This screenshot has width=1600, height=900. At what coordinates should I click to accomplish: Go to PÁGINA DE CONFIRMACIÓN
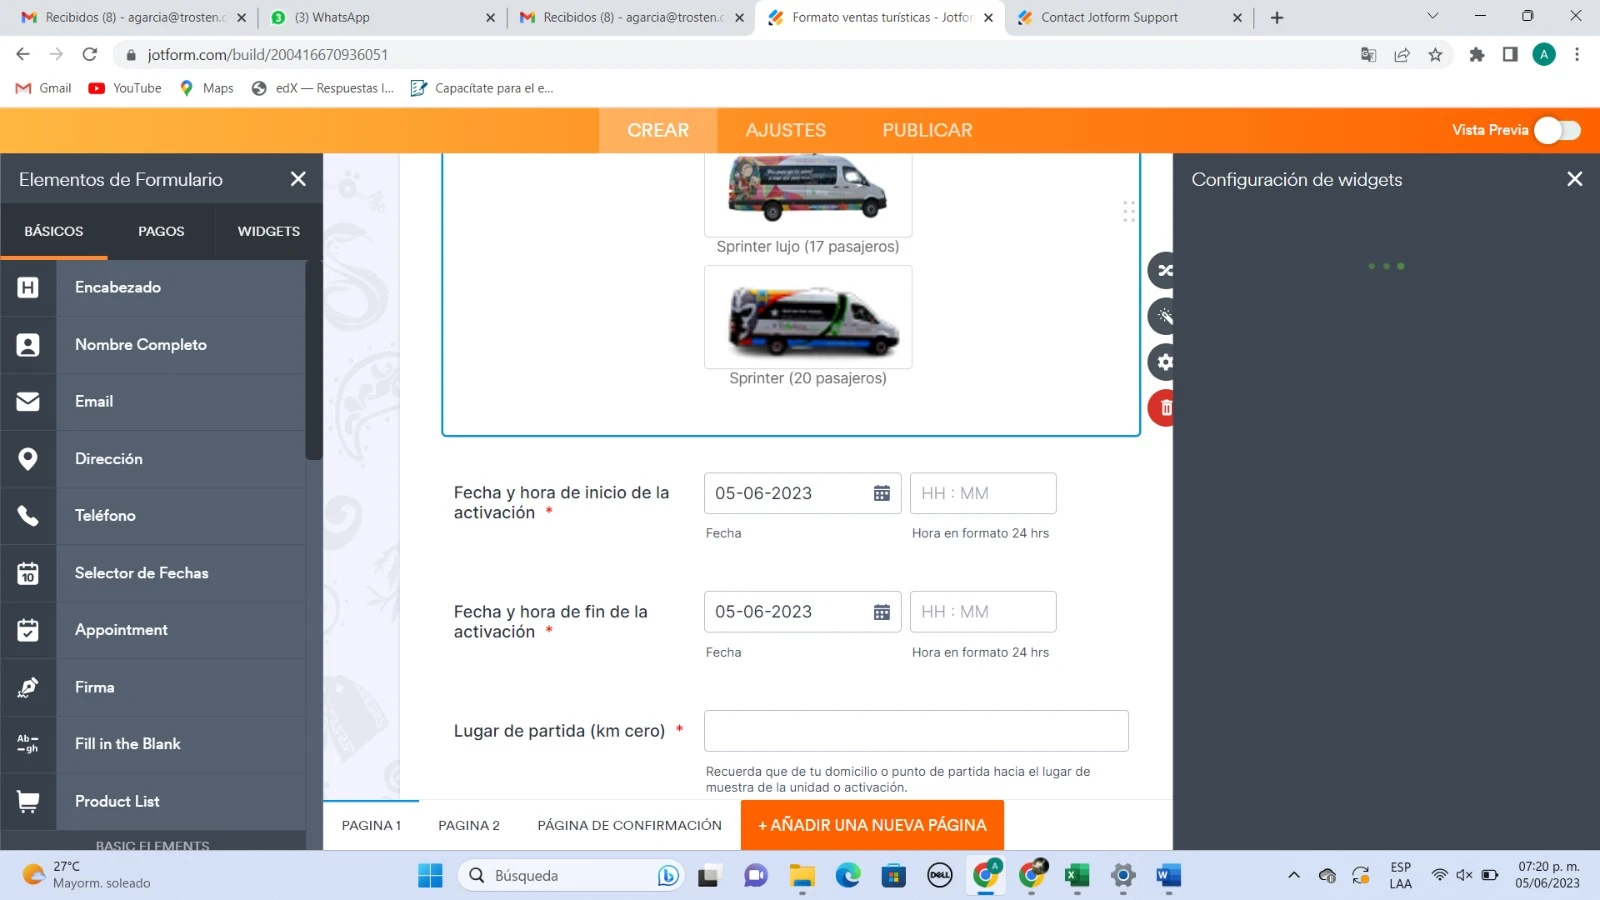629,825
